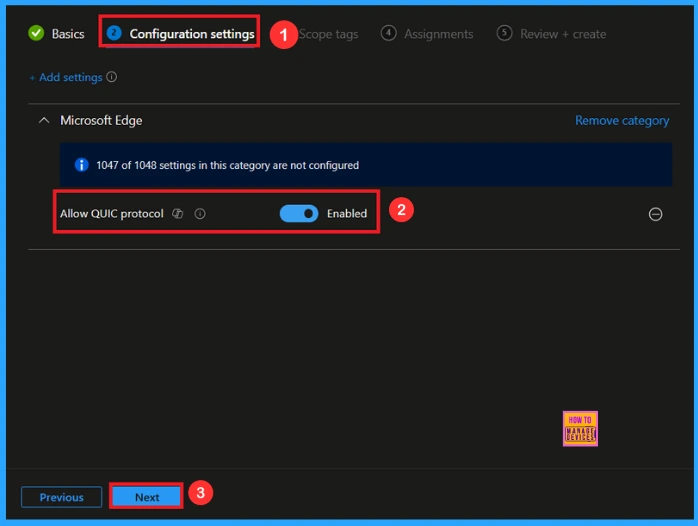This screenshot has height=526, width=698.
Task: Click the Enabled status text
Action: [x=347, y=214]
